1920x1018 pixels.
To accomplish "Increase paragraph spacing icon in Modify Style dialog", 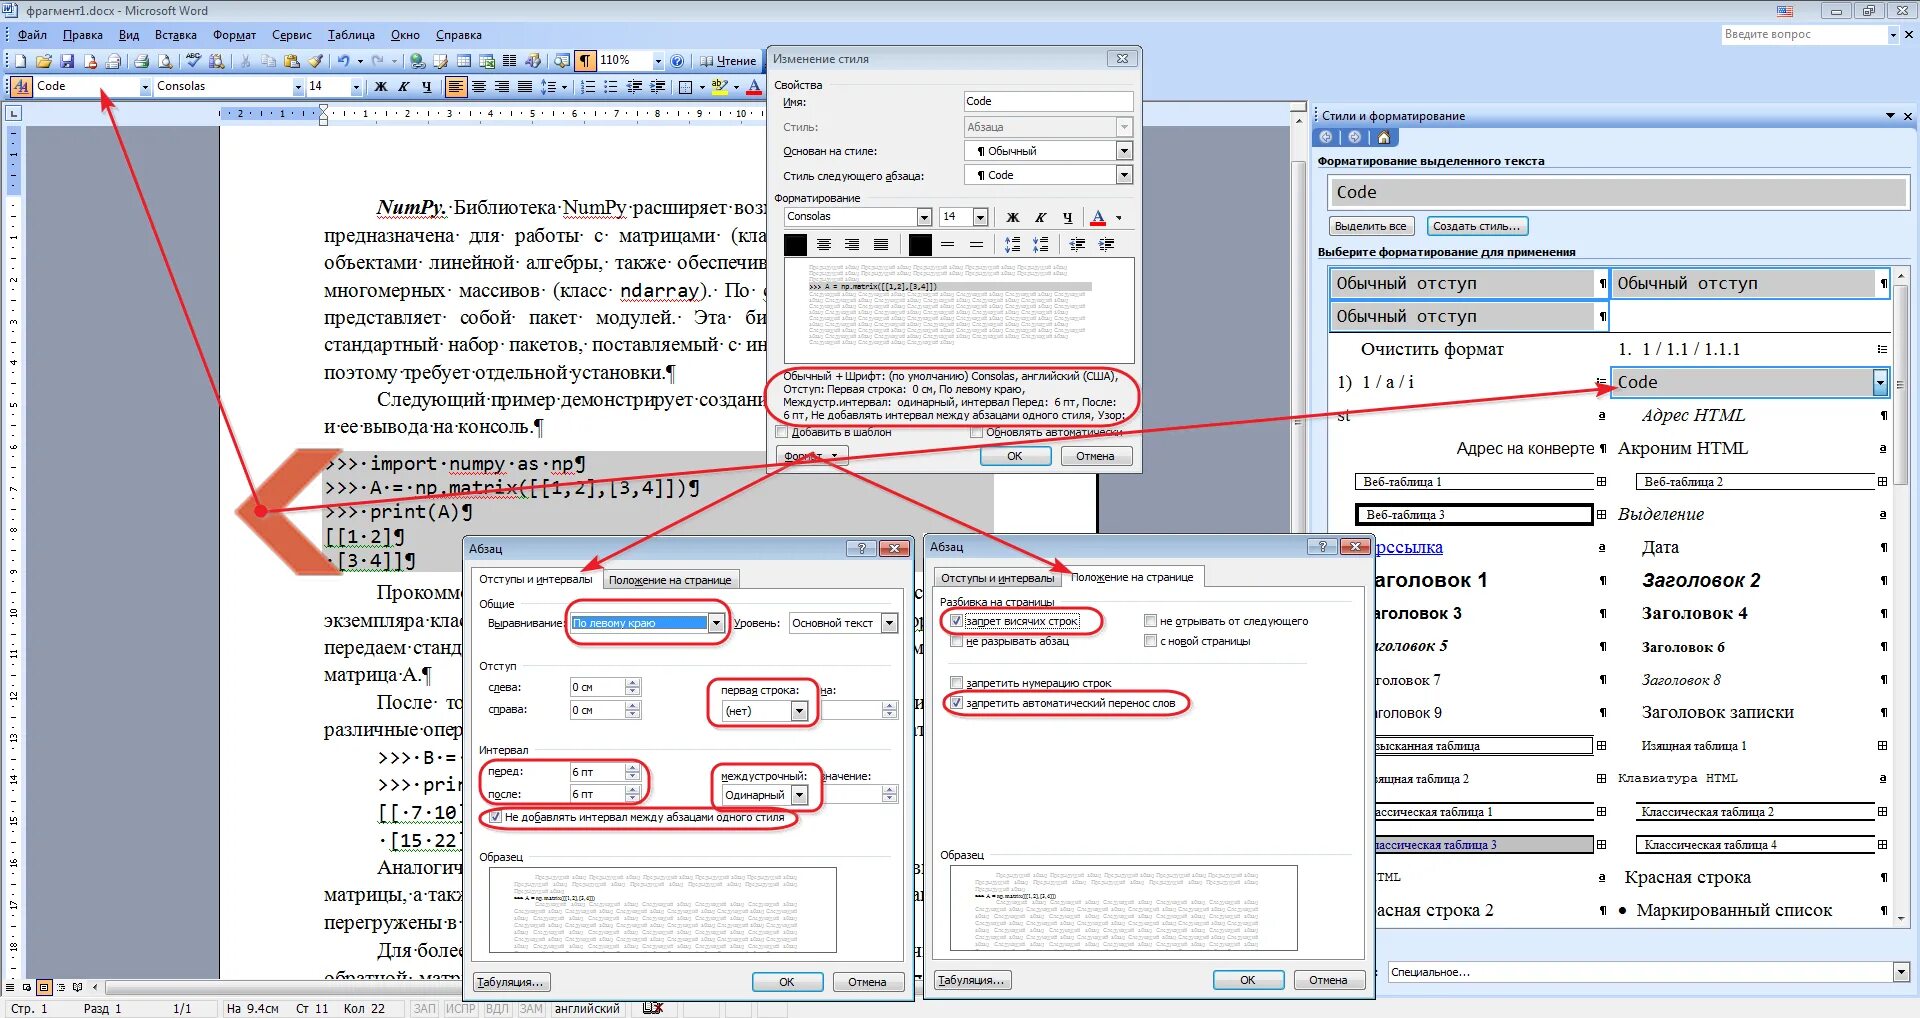I will pos(1013,244).
